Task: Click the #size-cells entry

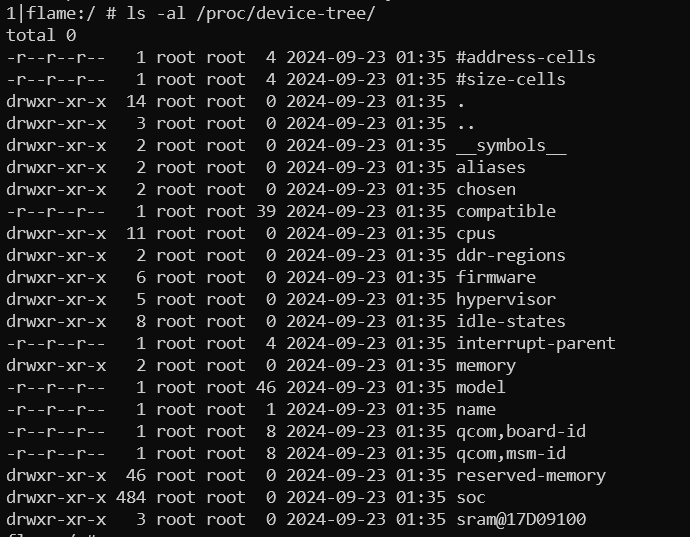Action: pos(510,79)
